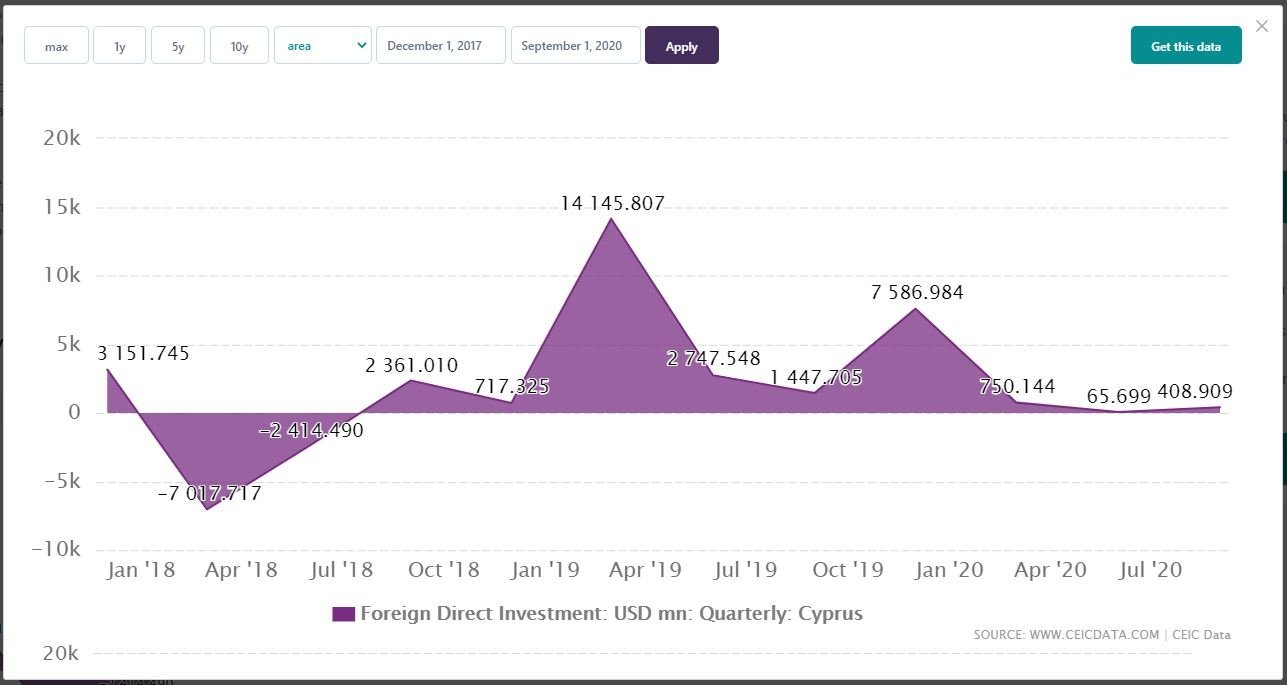This screenshot has height=685, width=1287.
Task: Click the 717.325 data label
Action: pyautogui.click(x=512, y=386)
